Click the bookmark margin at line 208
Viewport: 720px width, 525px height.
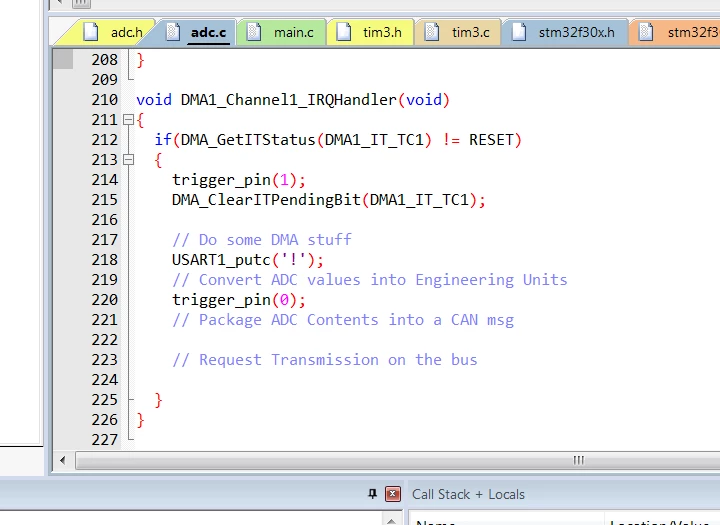(x=63, y=59)
